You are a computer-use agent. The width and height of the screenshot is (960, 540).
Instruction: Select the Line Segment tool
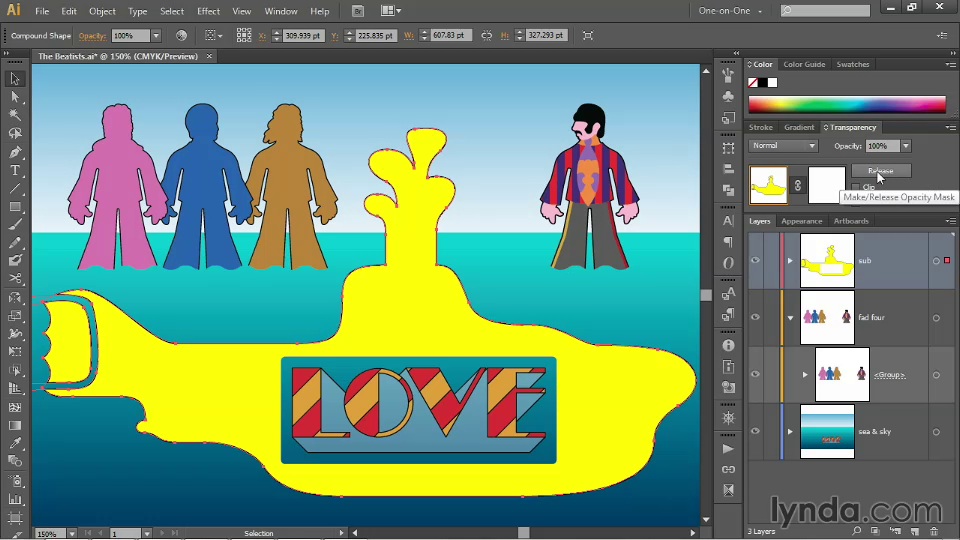click(x=15, y=189)
